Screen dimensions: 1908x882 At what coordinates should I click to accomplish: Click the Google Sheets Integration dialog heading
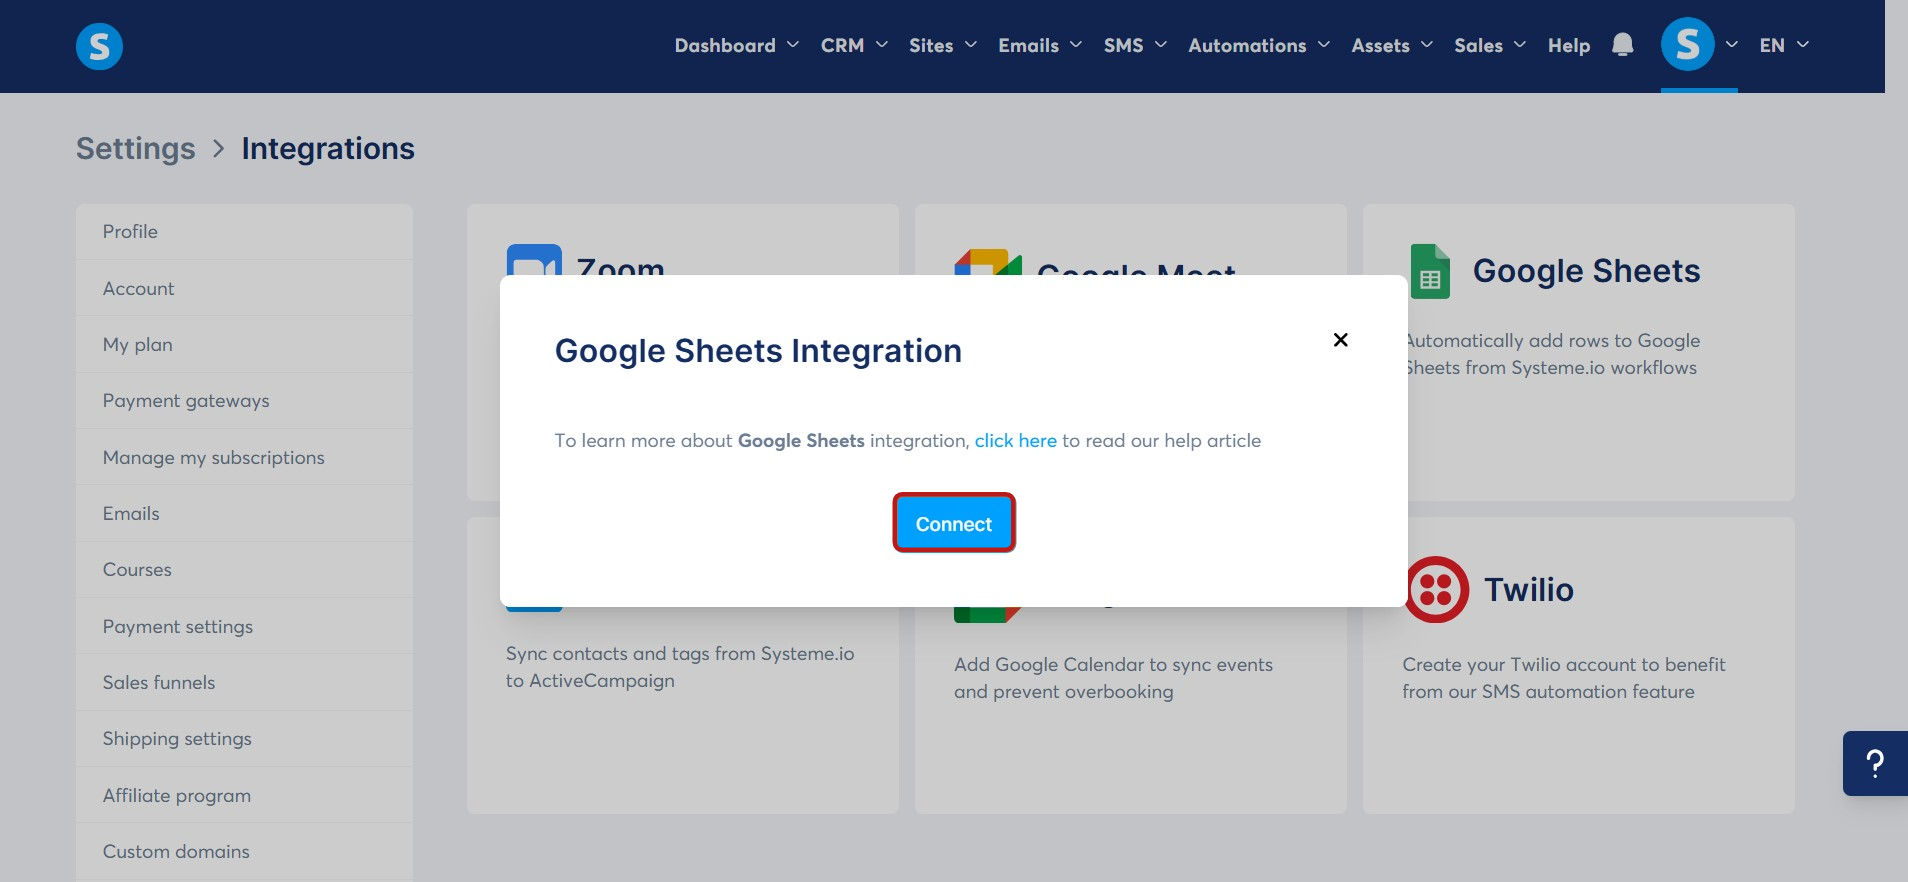[x=758, y=351]
